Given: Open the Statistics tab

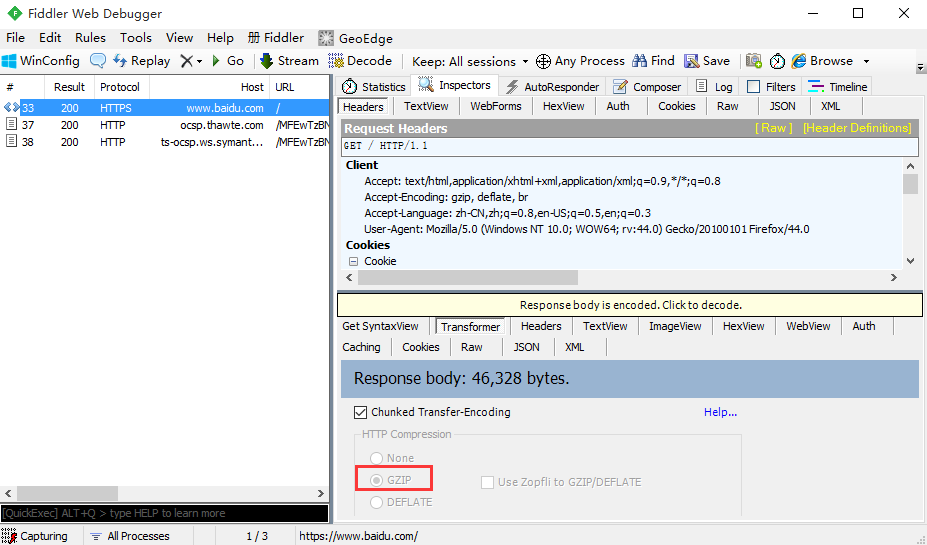Looking at the screenshot, I should [x=374, y=87].
